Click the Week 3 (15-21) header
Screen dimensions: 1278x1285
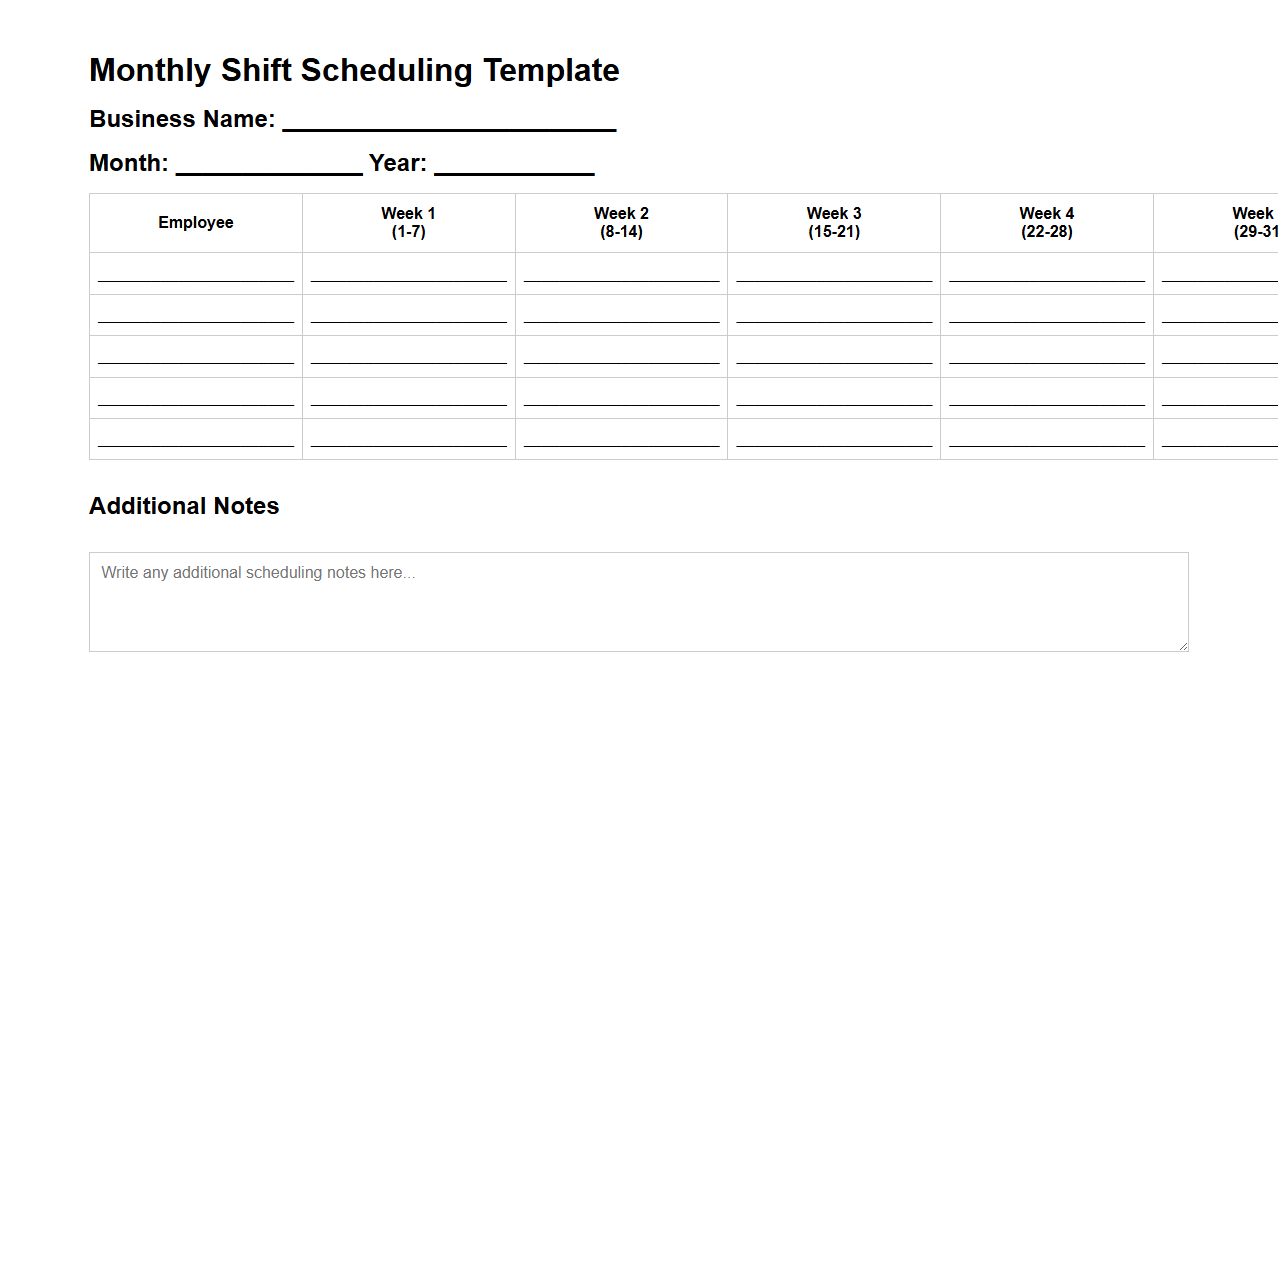tap(834, 222)
